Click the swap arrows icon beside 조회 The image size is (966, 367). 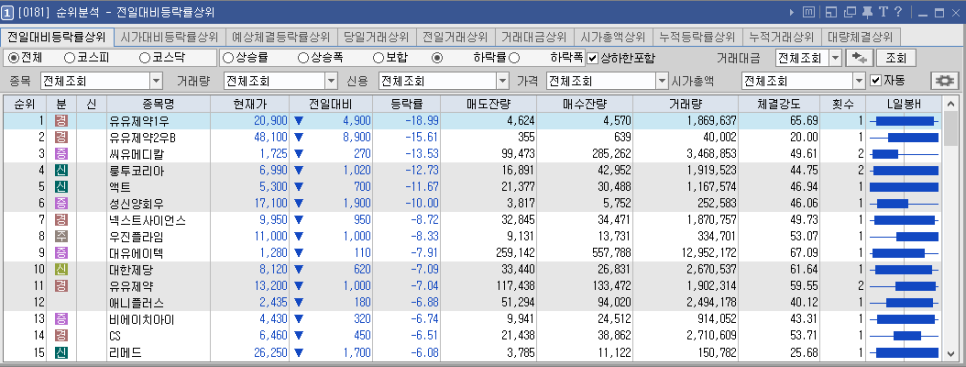tap(859, 58)
